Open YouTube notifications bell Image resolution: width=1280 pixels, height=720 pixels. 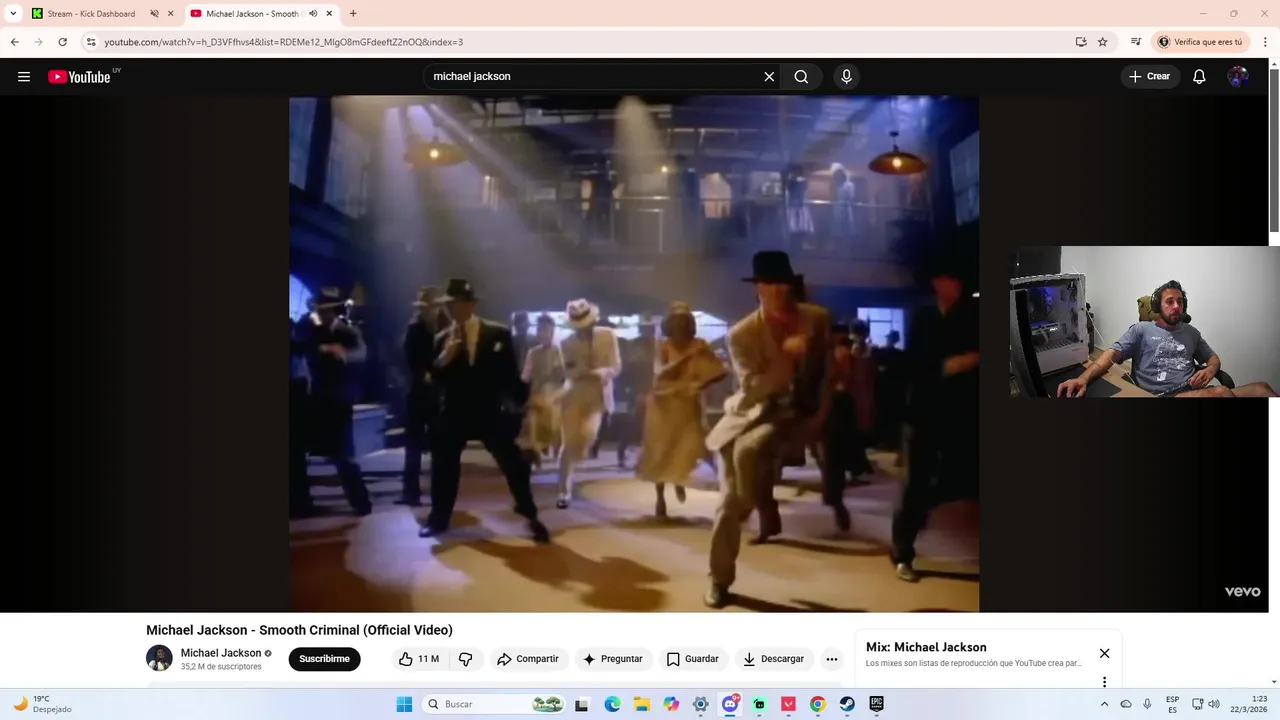[x=1199, y=77]
